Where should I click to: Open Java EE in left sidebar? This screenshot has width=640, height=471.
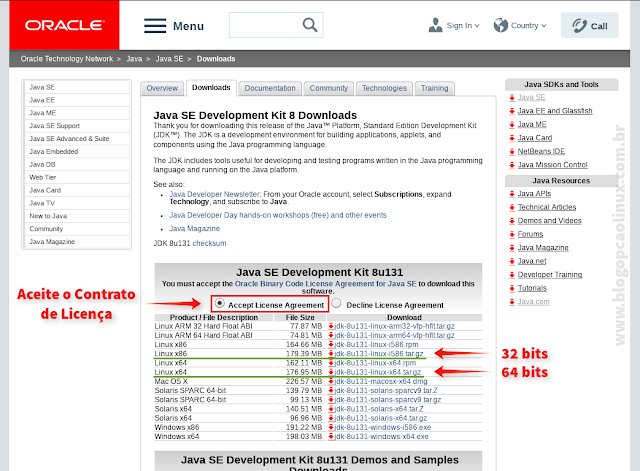click(77, 100)
